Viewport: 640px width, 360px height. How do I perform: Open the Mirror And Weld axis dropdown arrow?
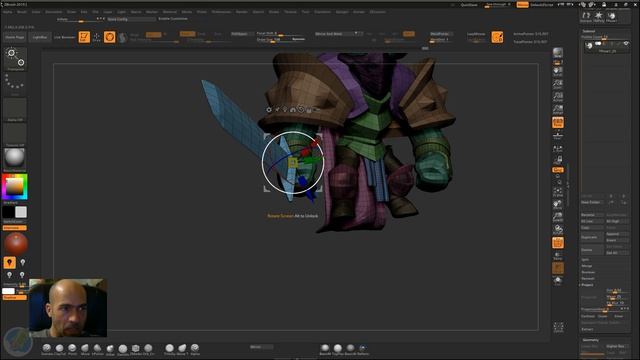(x=356, y=34)
